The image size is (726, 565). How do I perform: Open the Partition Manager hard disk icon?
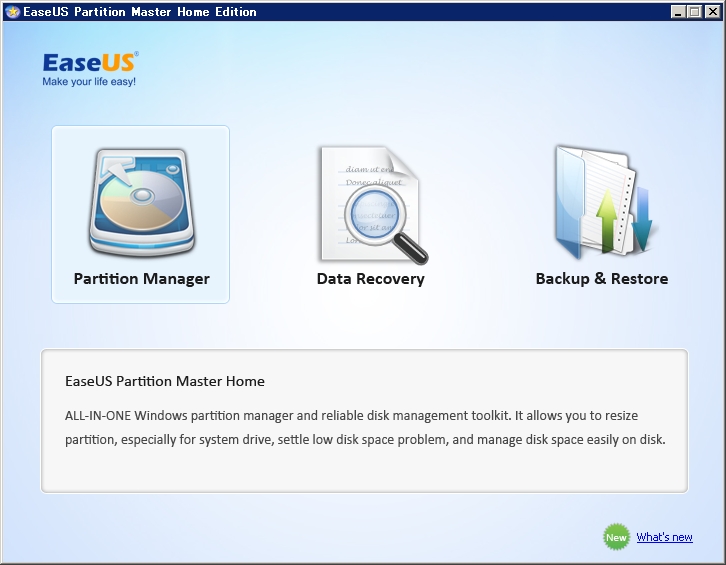[x=142, y=202]
